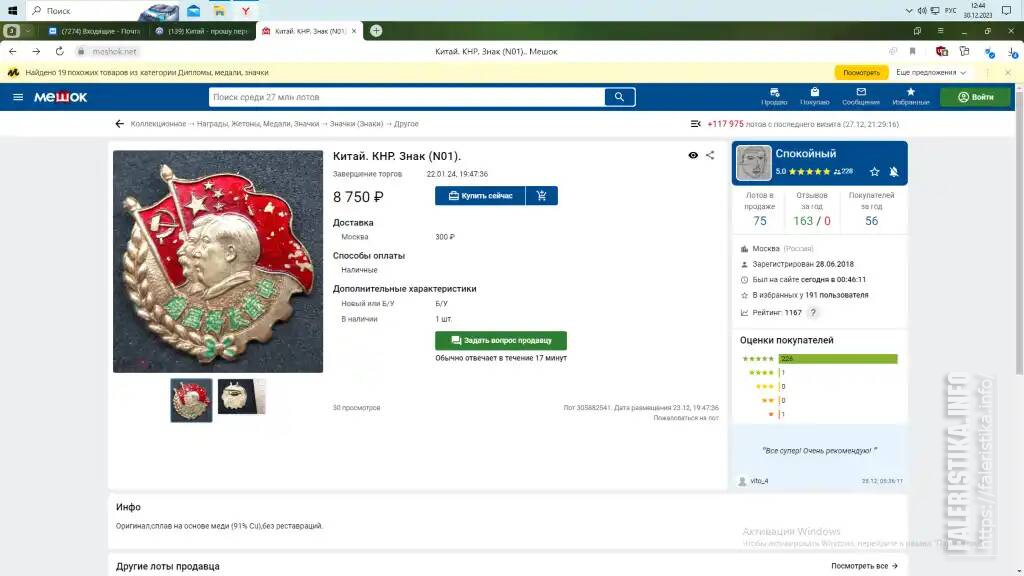Open Покупаю bag icon in header

click(x=814, y=97)
